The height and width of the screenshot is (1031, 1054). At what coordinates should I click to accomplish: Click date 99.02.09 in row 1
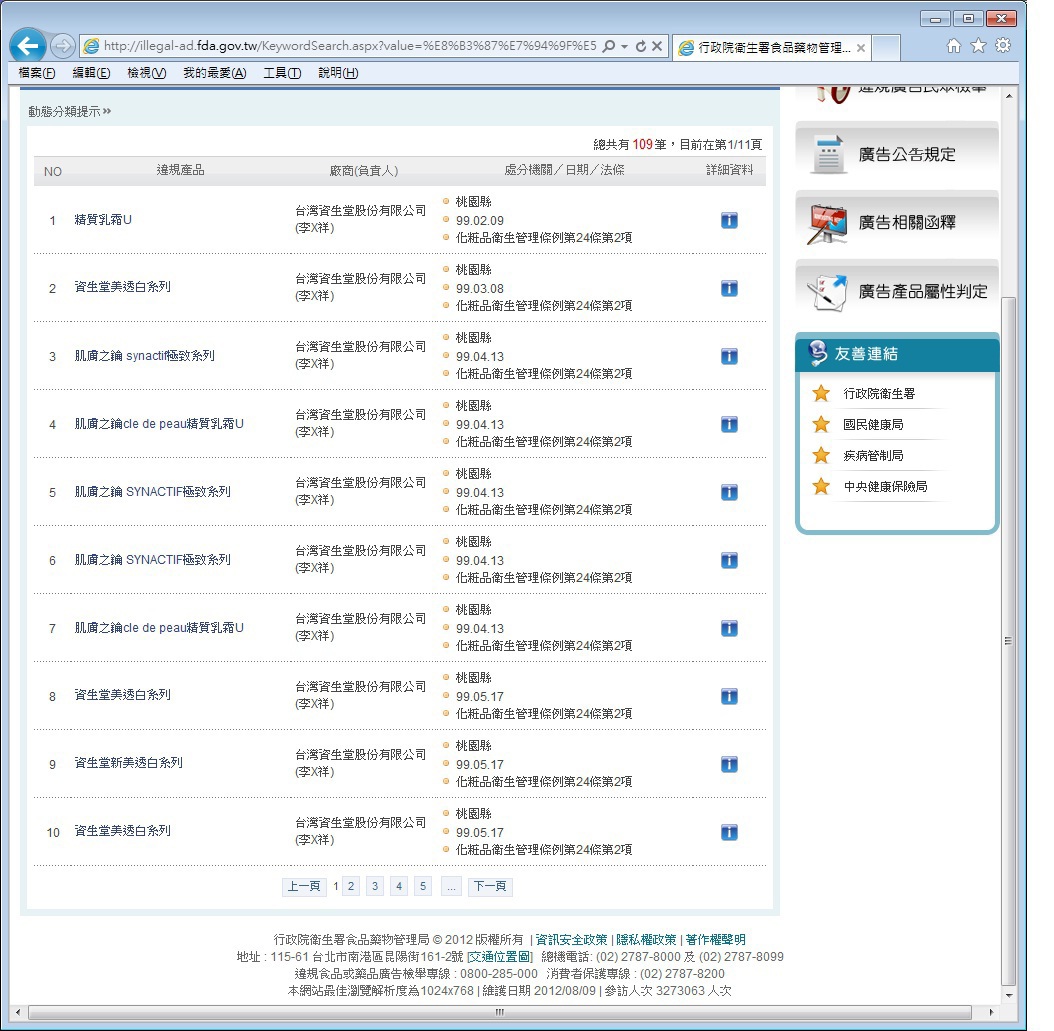480,220
